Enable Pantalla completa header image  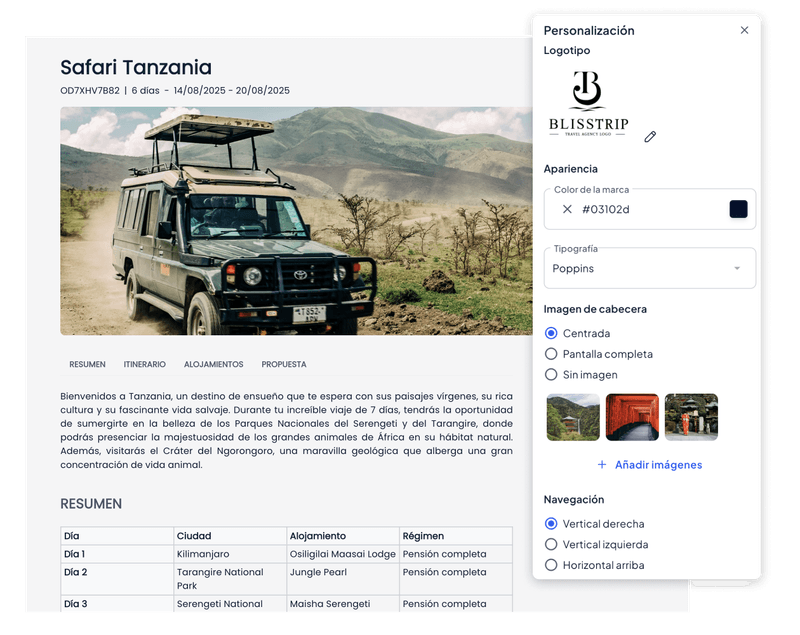pos(550,355)
